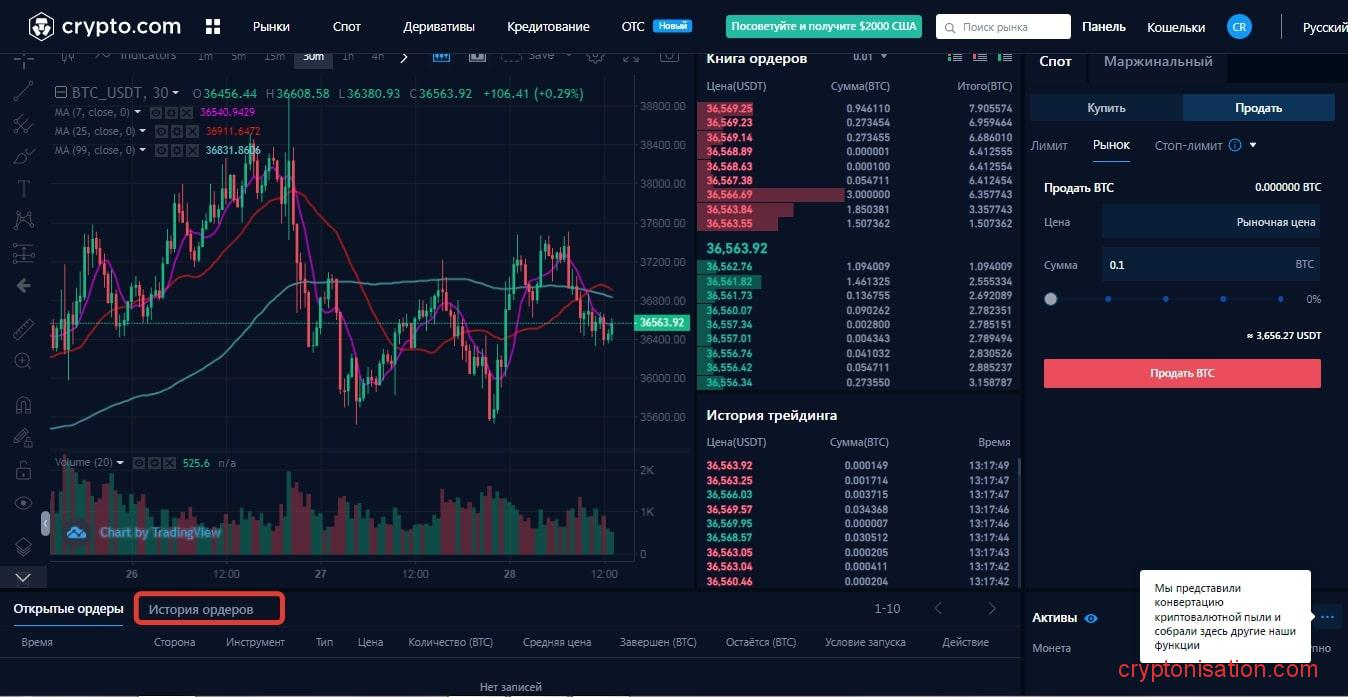Image resolution: width=1348 pixels, height=697 pixels.
Task: Click the amount percentage slider handle
Action: coord(1050,299)
